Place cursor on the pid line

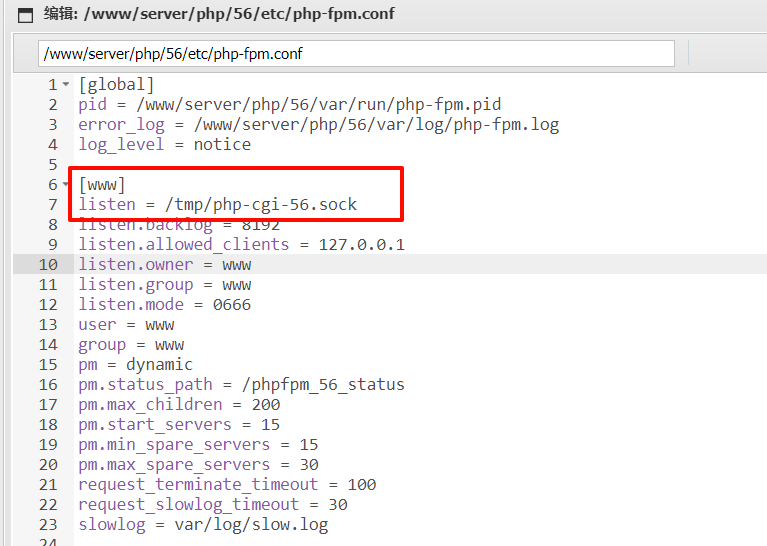(289, 105)
